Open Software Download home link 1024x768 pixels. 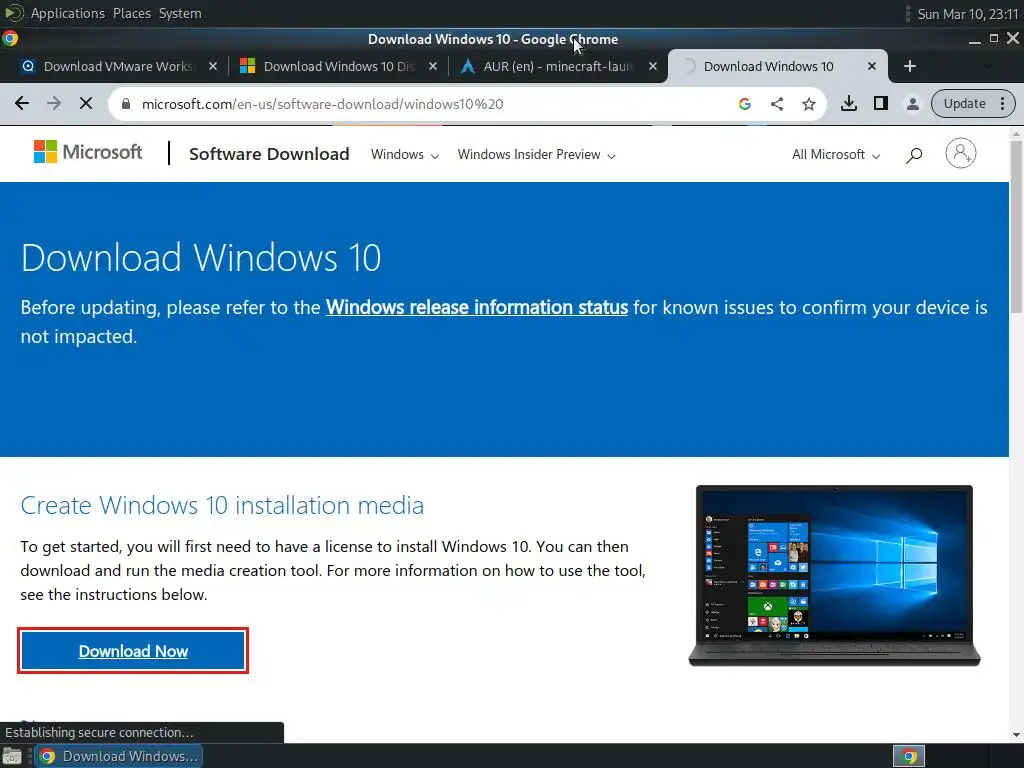[x=269, y=154]
